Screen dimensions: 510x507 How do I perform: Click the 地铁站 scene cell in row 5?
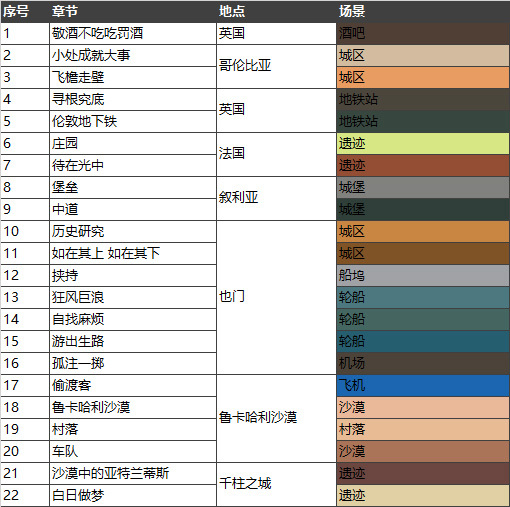[x=423, y=121]
